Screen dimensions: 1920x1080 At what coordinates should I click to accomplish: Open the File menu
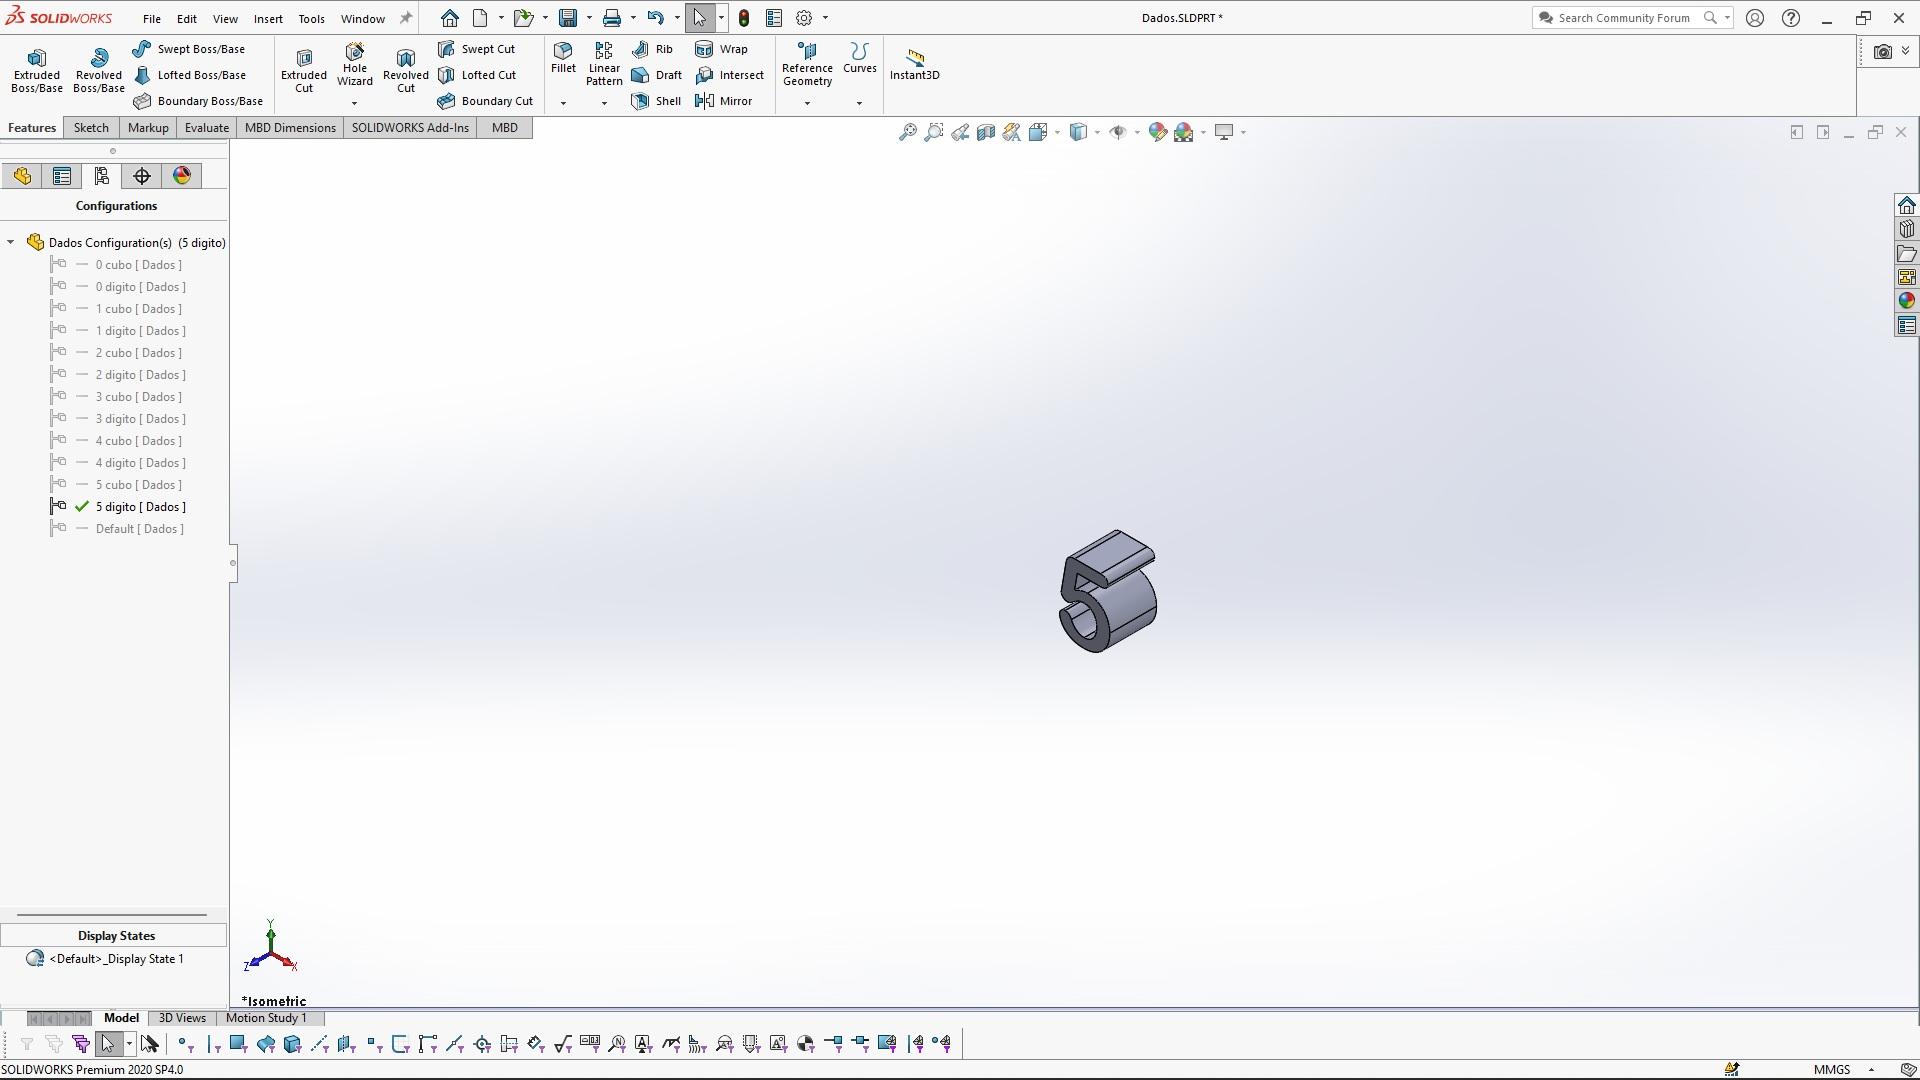click(151, 19)
